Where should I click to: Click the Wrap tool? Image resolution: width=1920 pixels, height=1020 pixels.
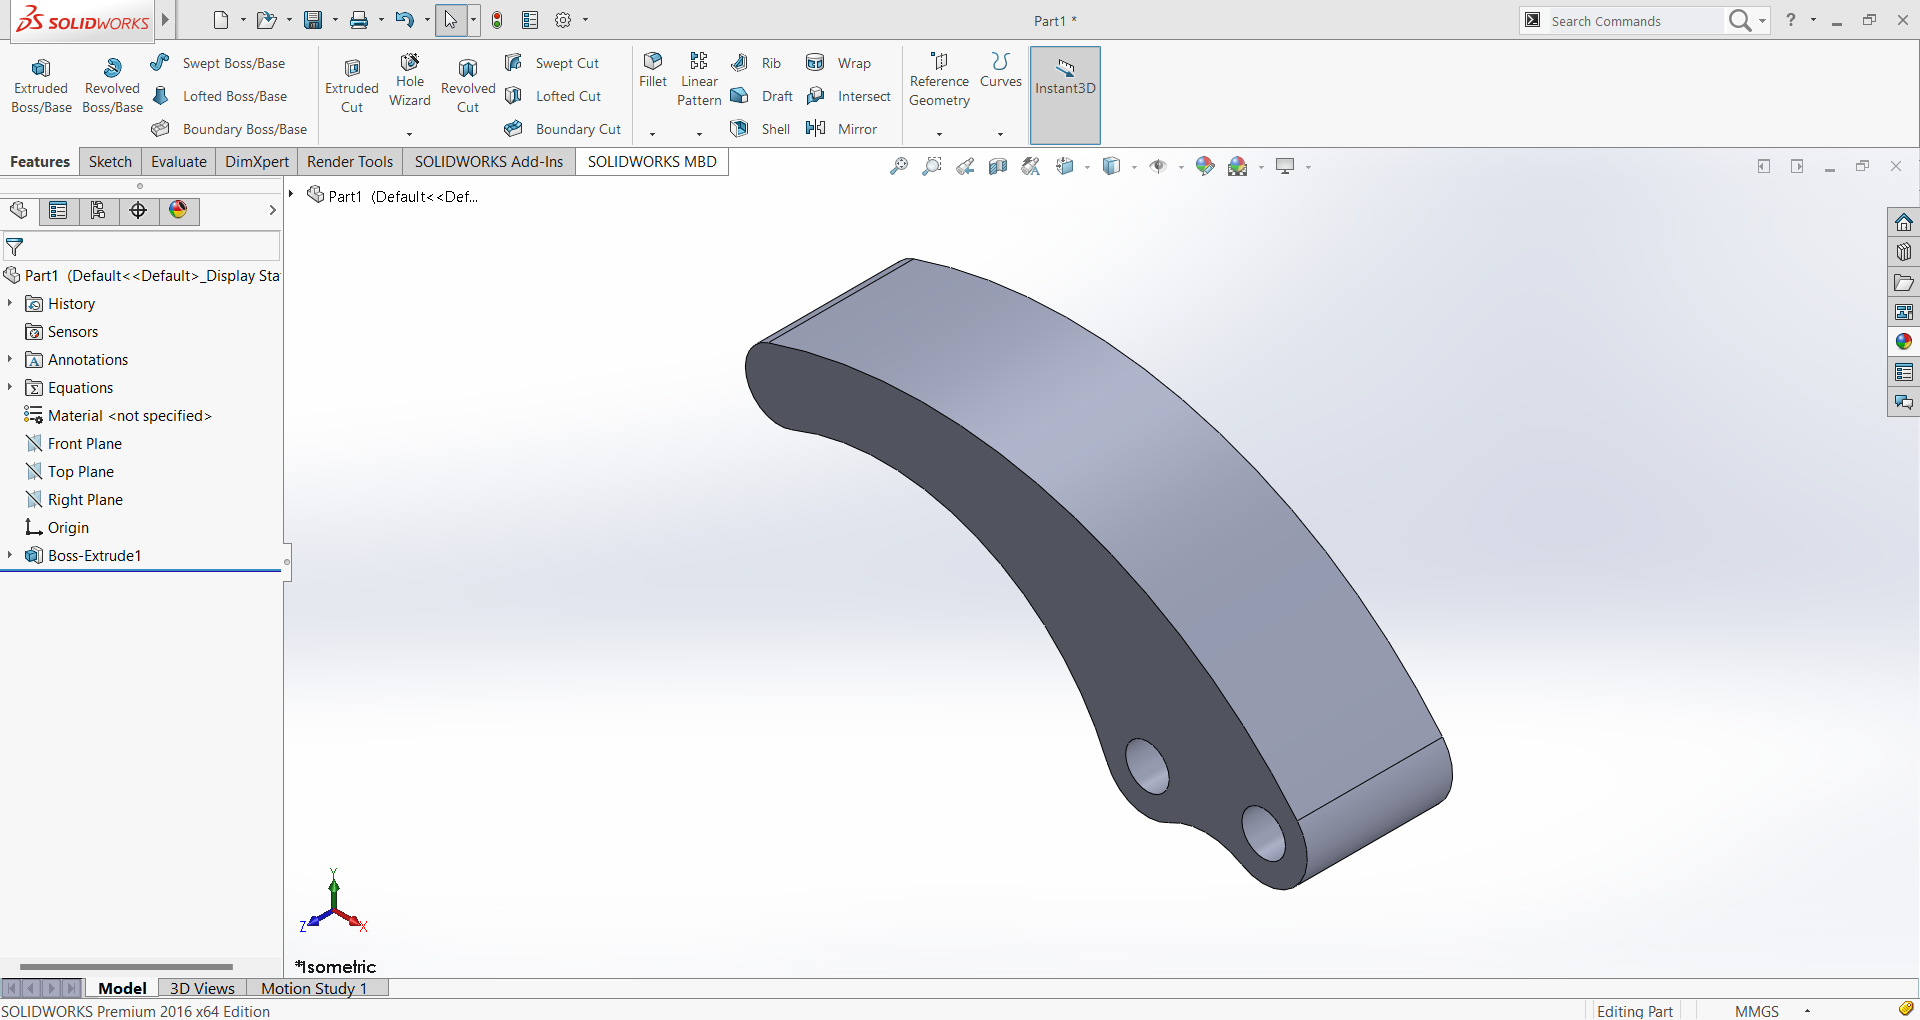pos(838,63)
